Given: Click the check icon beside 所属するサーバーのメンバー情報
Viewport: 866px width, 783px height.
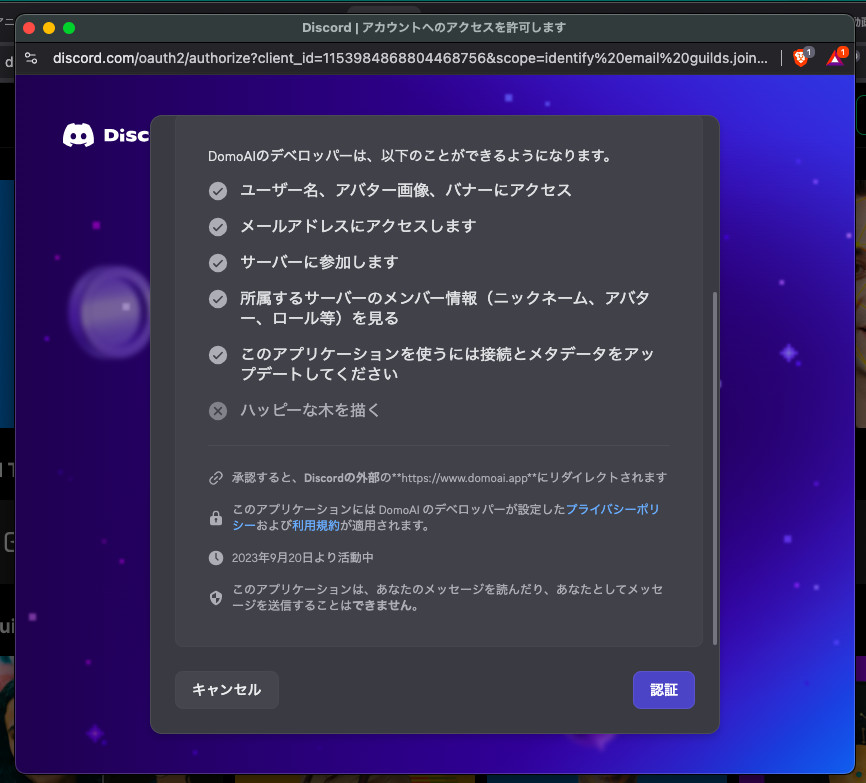Looking at the screenshot, I should (x=218, y=299).
